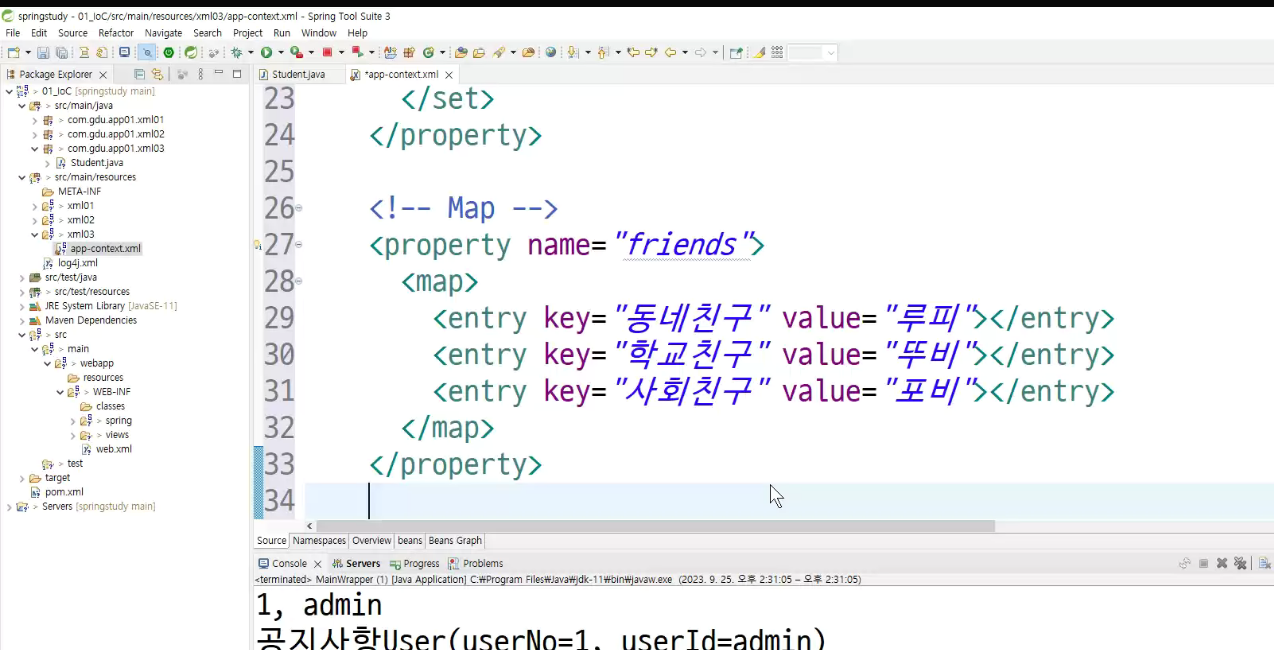Image resolution: width=1274 pixels, height=650 pixels.
Task: Open the Navigate menu
Action: coord(163,33)
